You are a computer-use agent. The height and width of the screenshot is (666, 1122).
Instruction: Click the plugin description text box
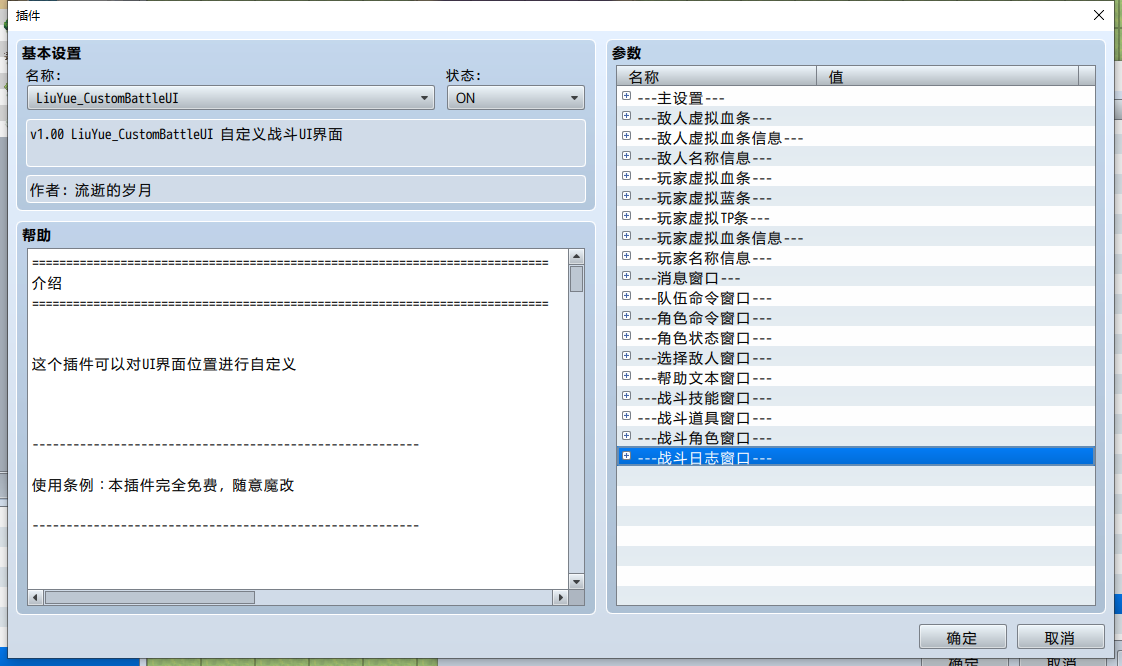[x=306, y=143]
